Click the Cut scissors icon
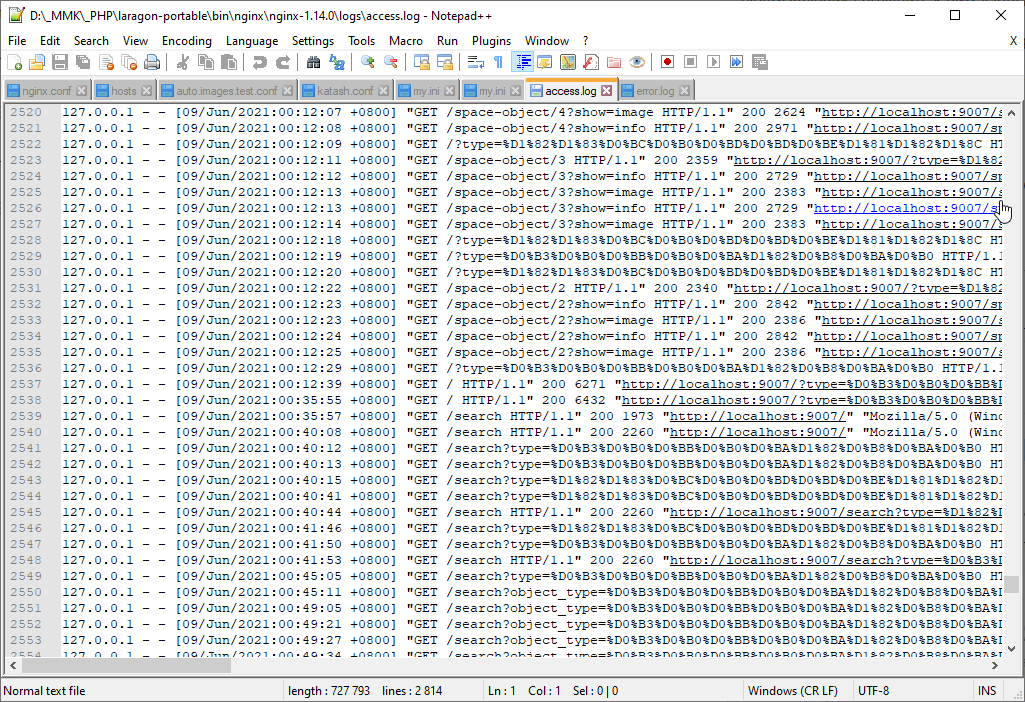This screenshot has height=702, width=1025. (x=183, y=63)
